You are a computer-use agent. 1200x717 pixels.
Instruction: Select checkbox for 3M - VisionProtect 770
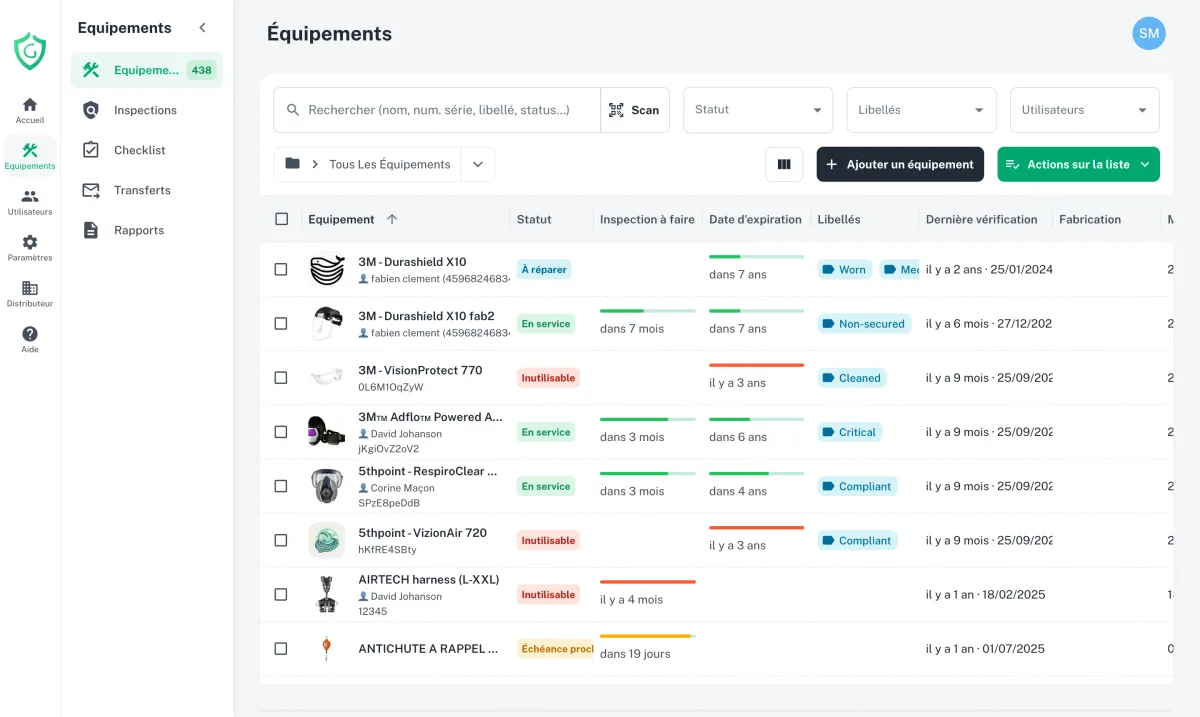[x=281, y=378]
